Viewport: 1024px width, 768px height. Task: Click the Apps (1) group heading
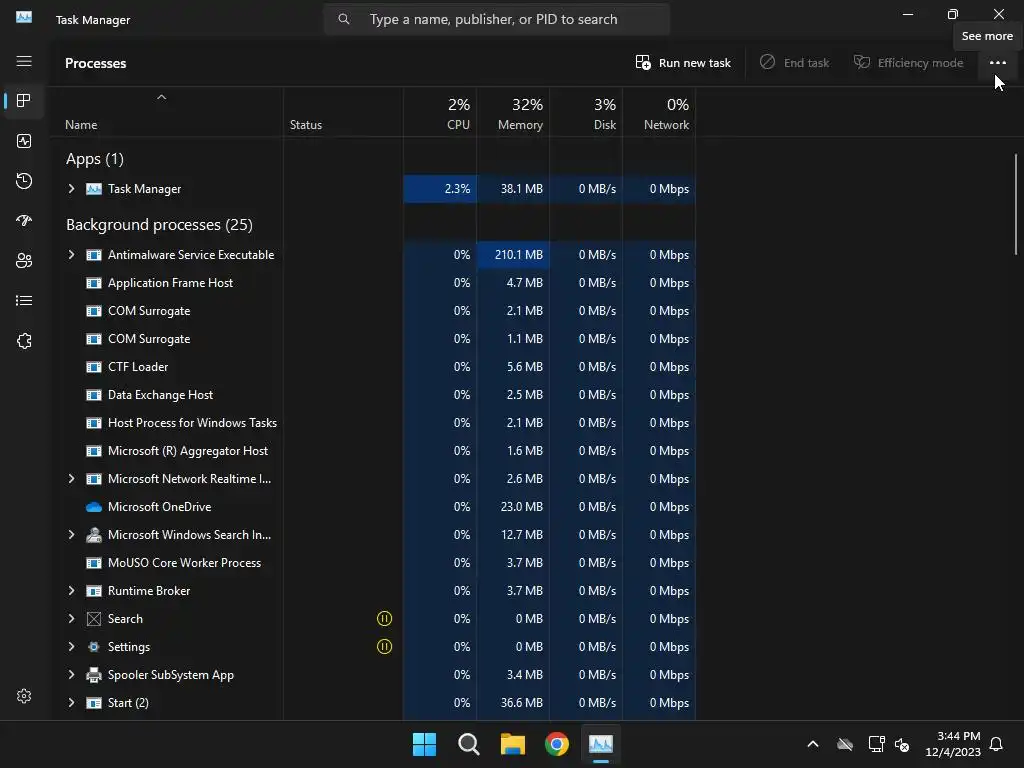click(95, 159)
